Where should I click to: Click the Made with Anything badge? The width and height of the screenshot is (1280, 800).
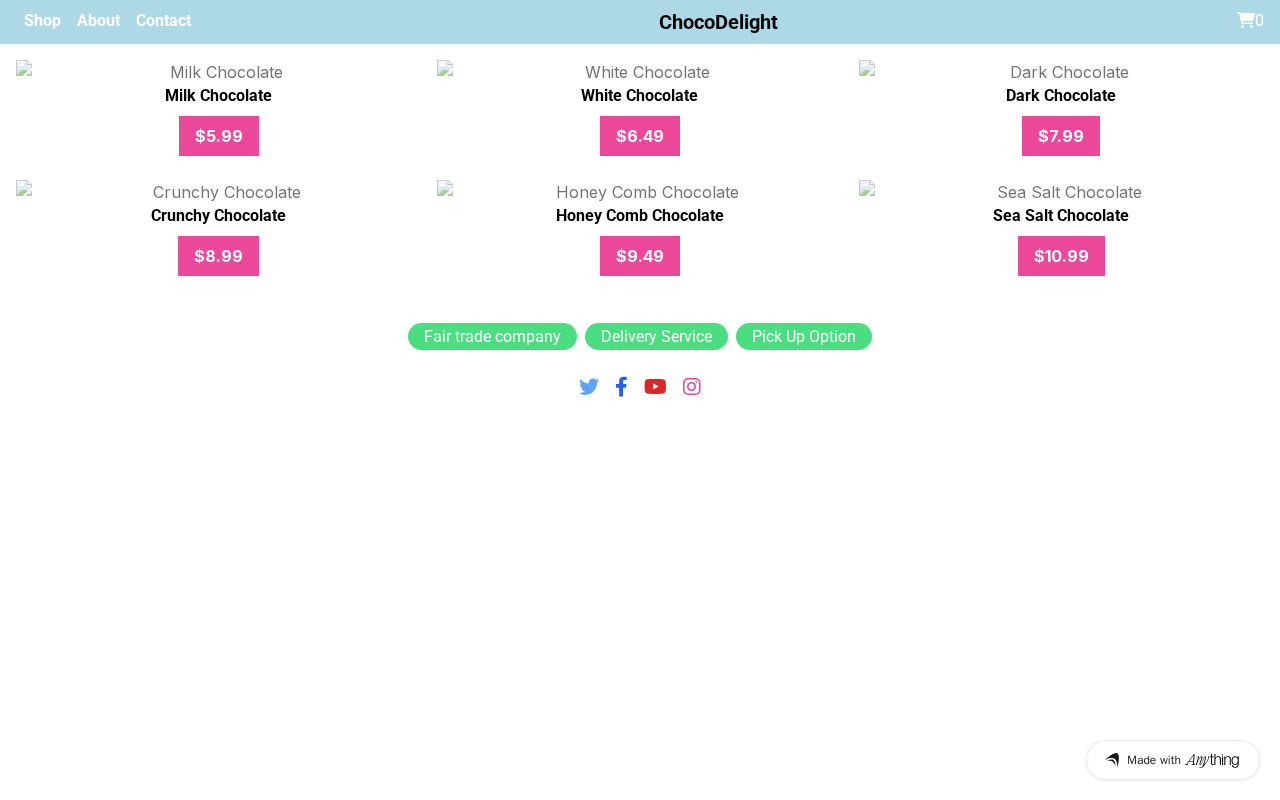click(1172, 760)
